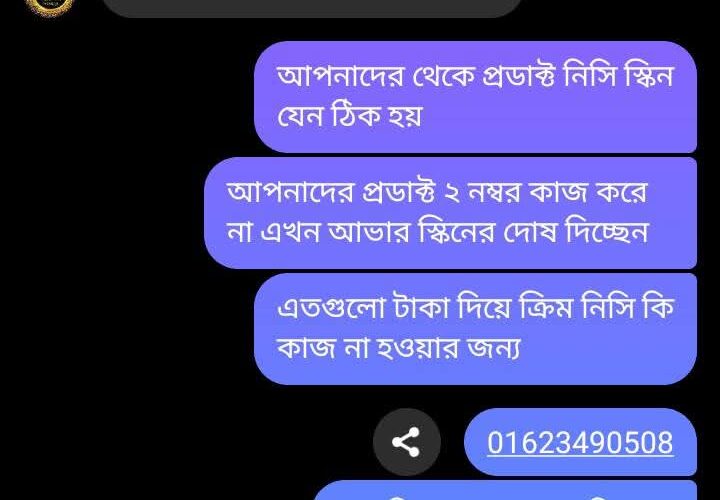Click the text line 'না এখন আবার স্কিনের দোষ দিচ্ছেন'
The image size is (720, 500).
tap(437, 233)
